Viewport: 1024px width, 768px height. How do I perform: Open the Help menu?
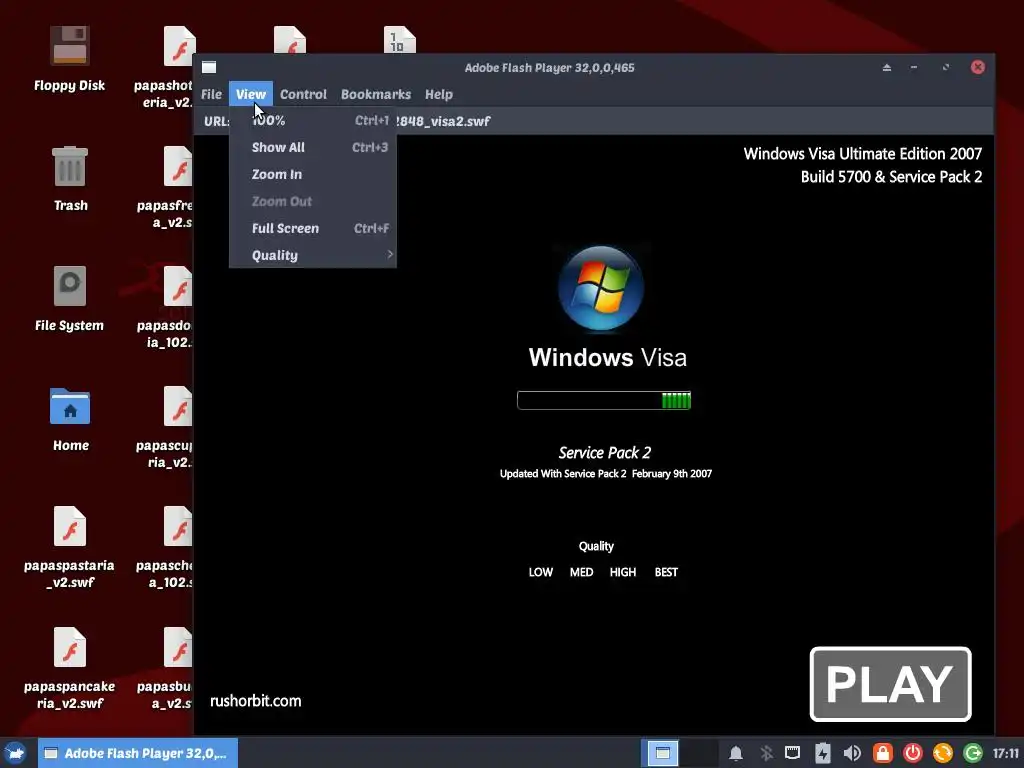point(439,94)
